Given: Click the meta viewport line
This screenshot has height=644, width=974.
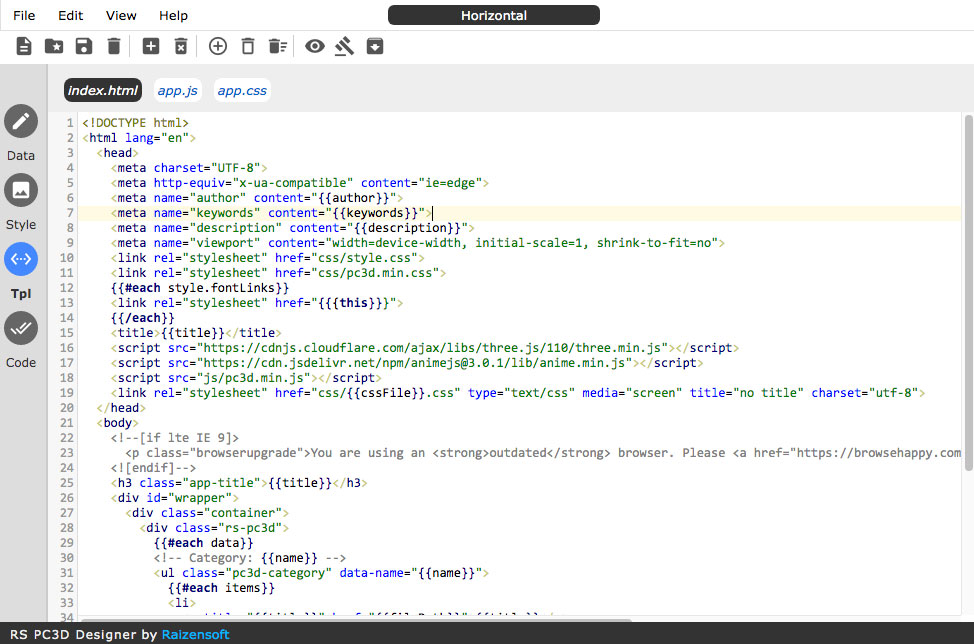Looking at the screenshot, I should [x=418, y=243].
